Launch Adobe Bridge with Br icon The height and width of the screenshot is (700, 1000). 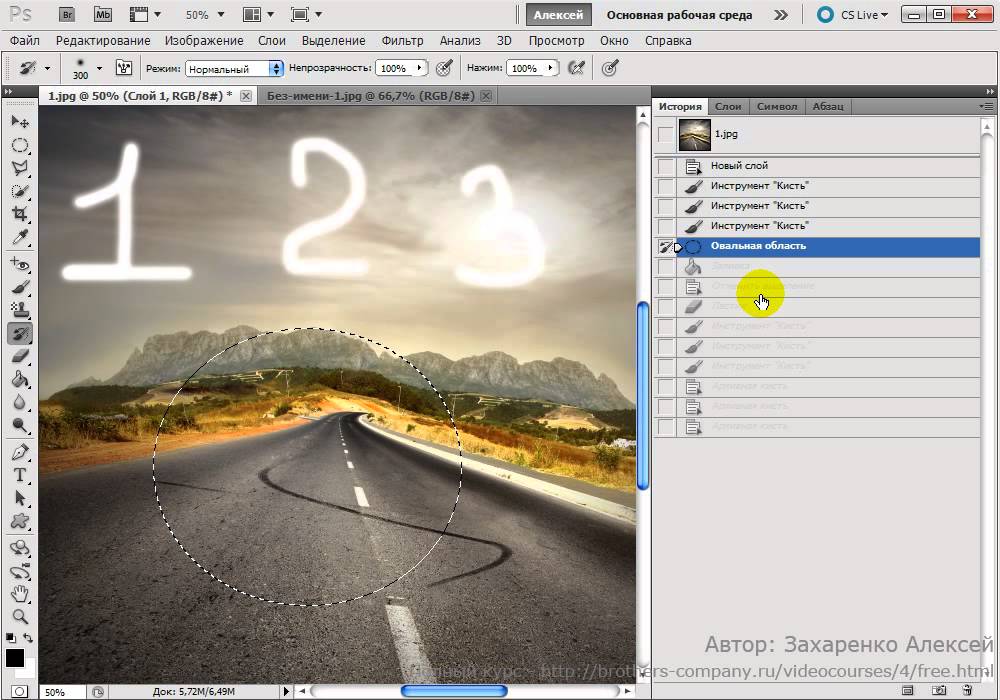pos(67,15)
